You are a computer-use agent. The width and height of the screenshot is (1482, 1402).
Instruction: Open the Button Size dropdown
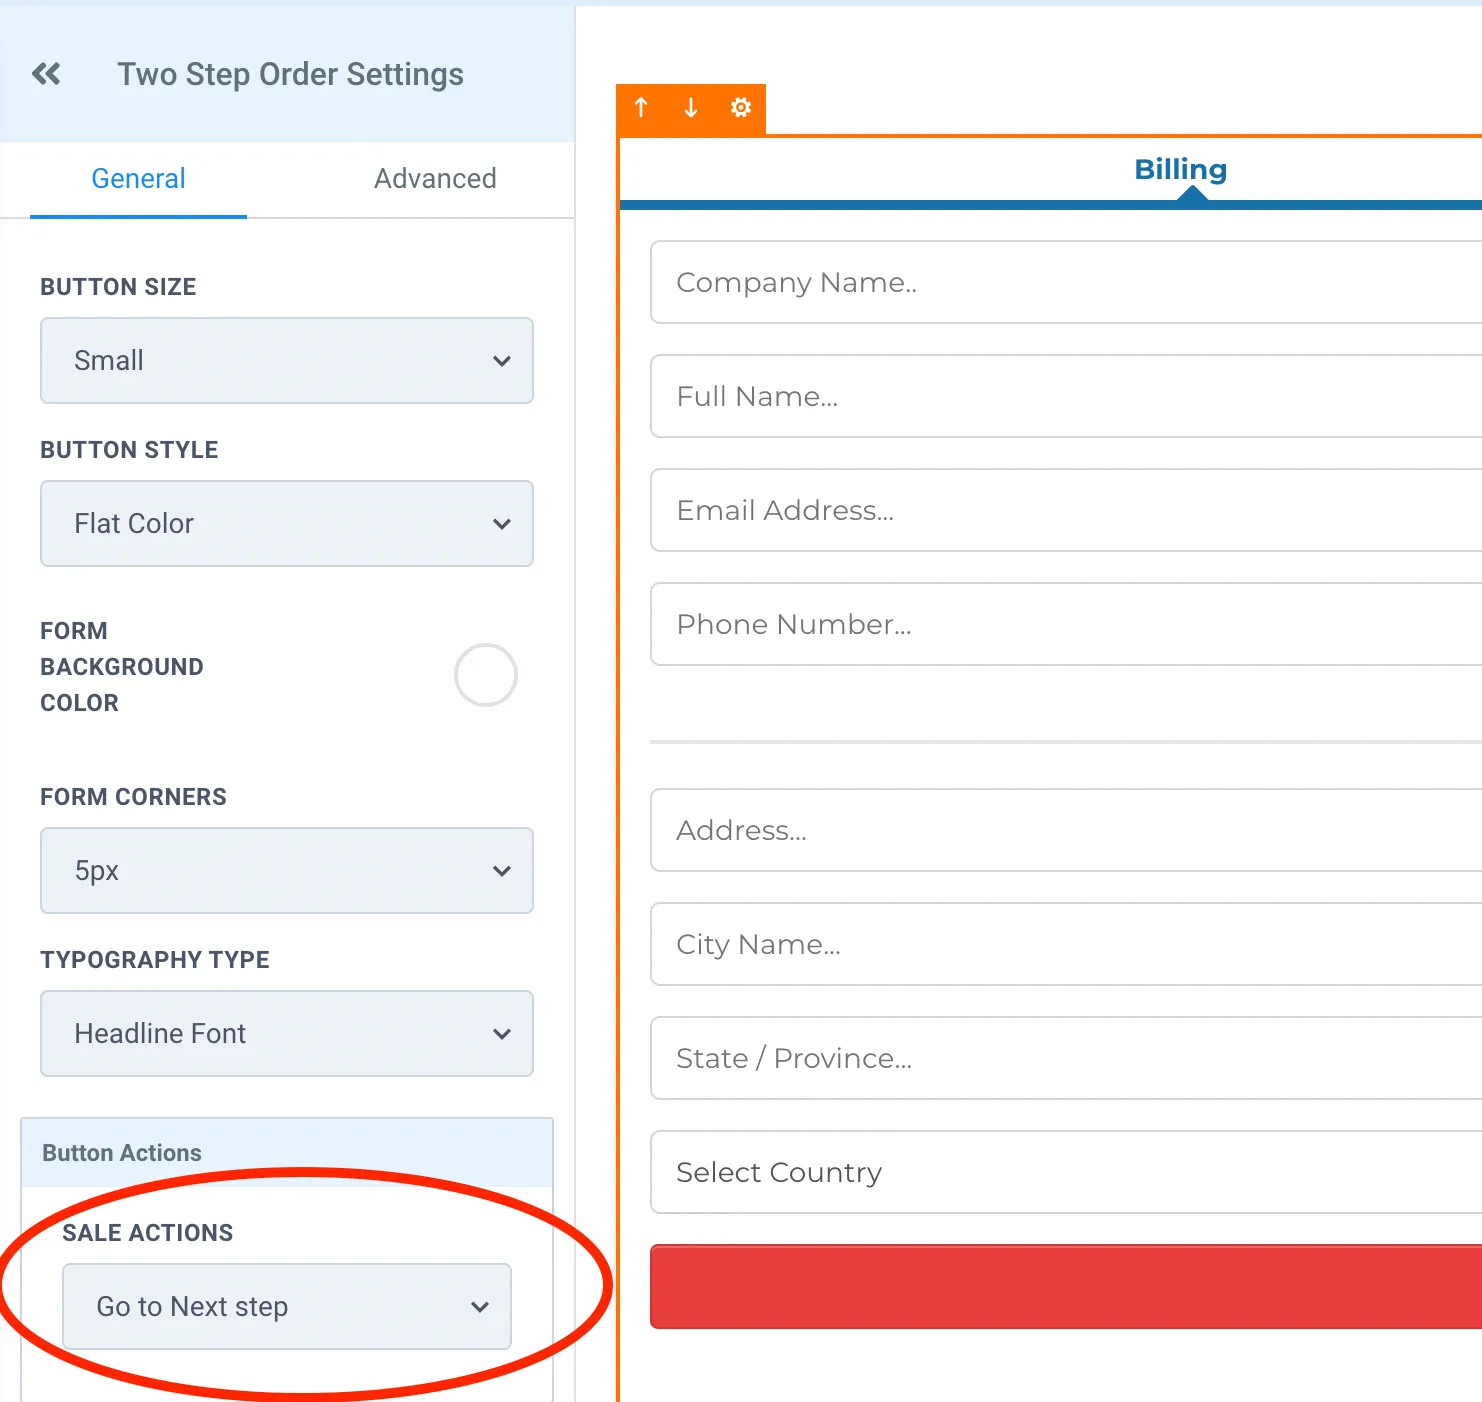coord(287,361)
